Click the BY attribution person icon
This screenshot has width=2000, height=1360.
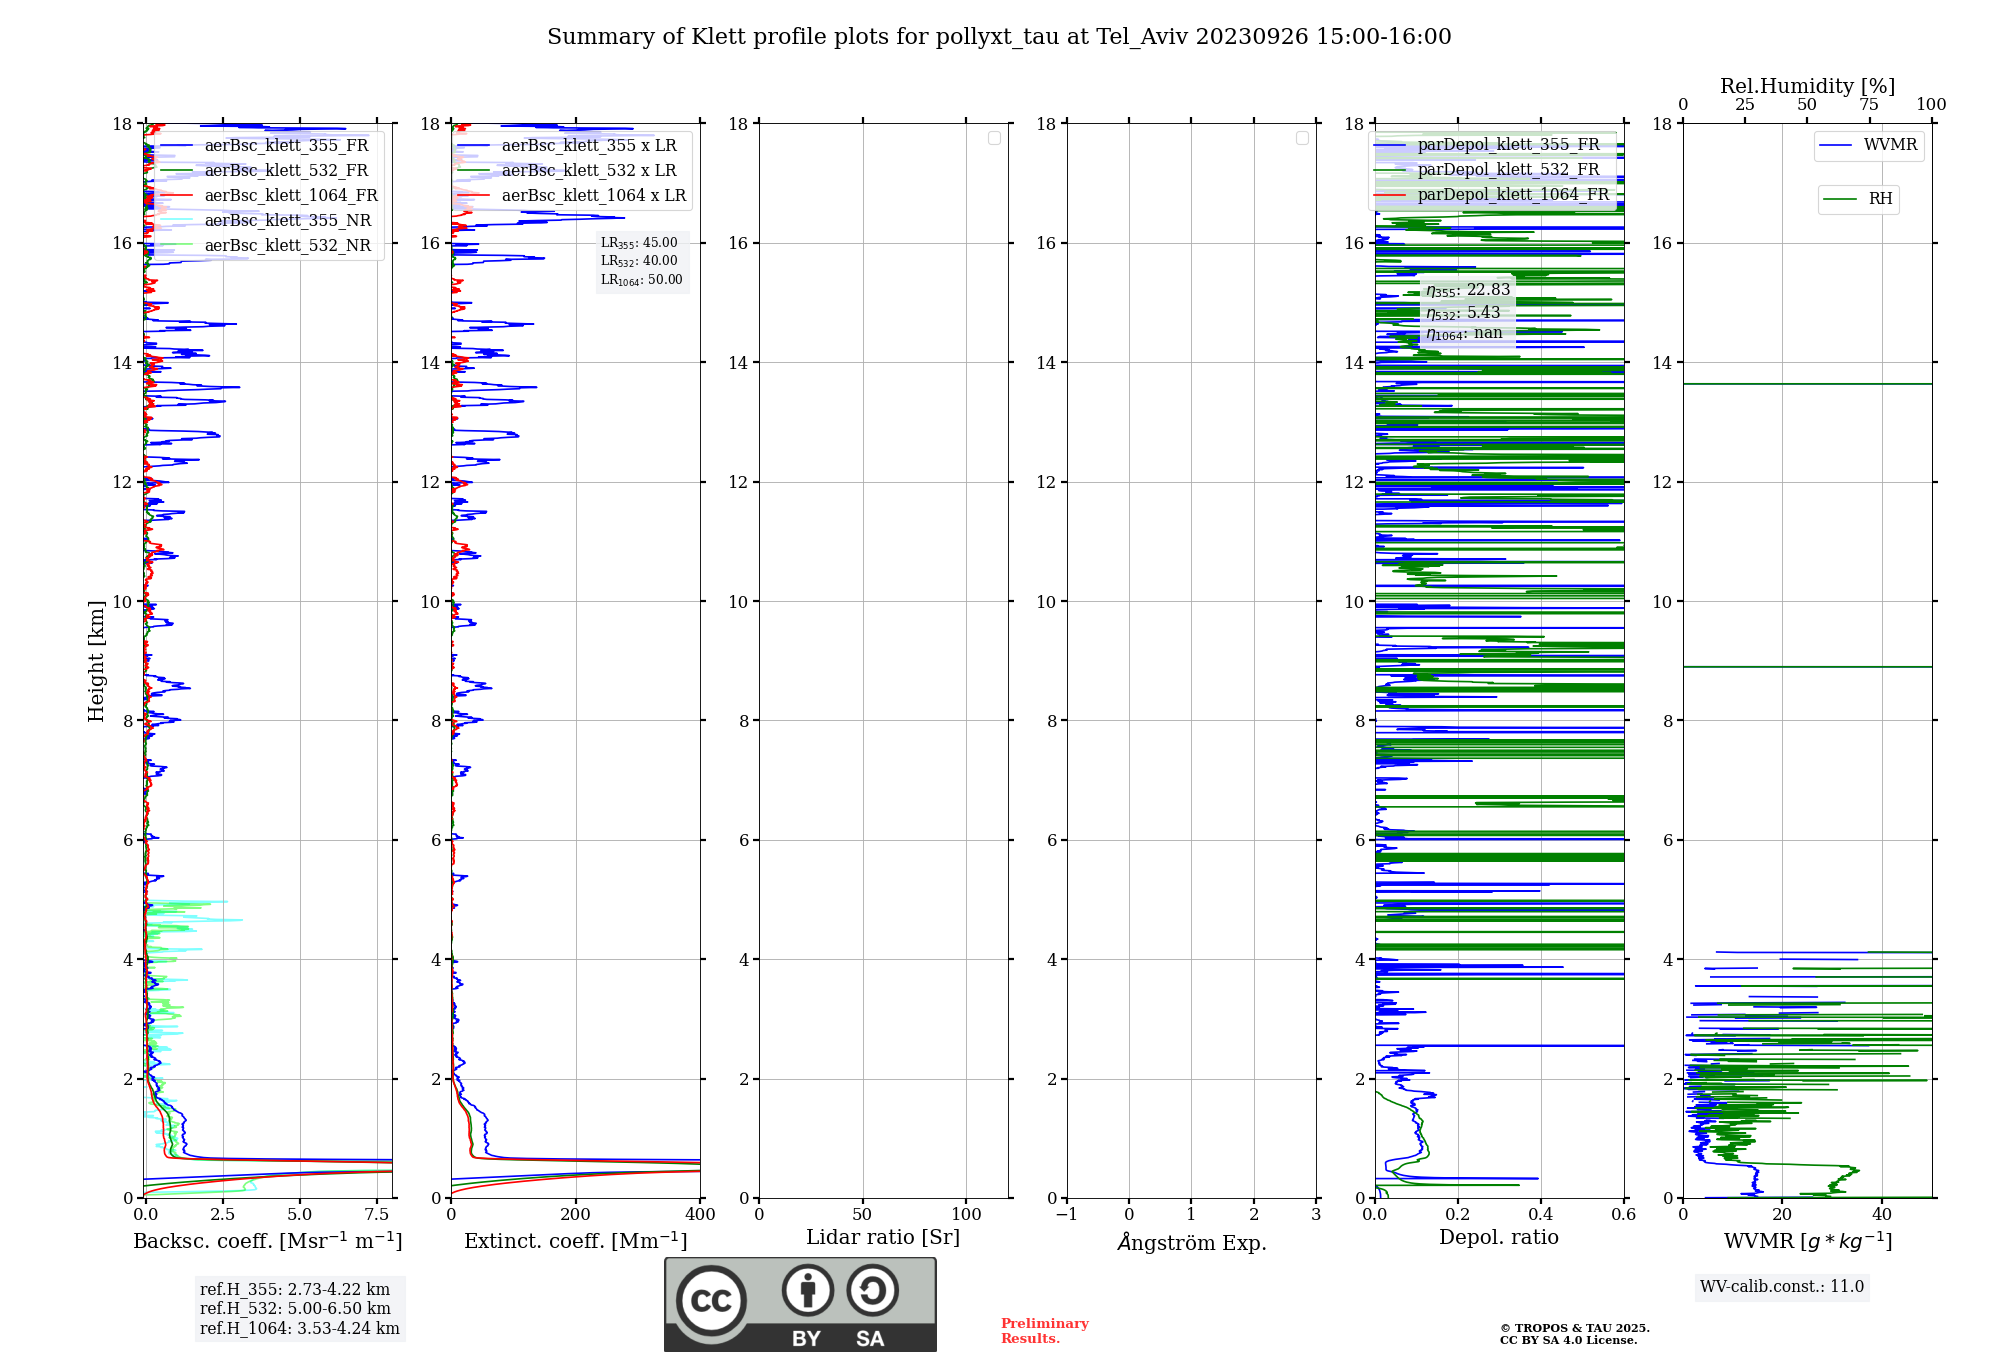807,1290
